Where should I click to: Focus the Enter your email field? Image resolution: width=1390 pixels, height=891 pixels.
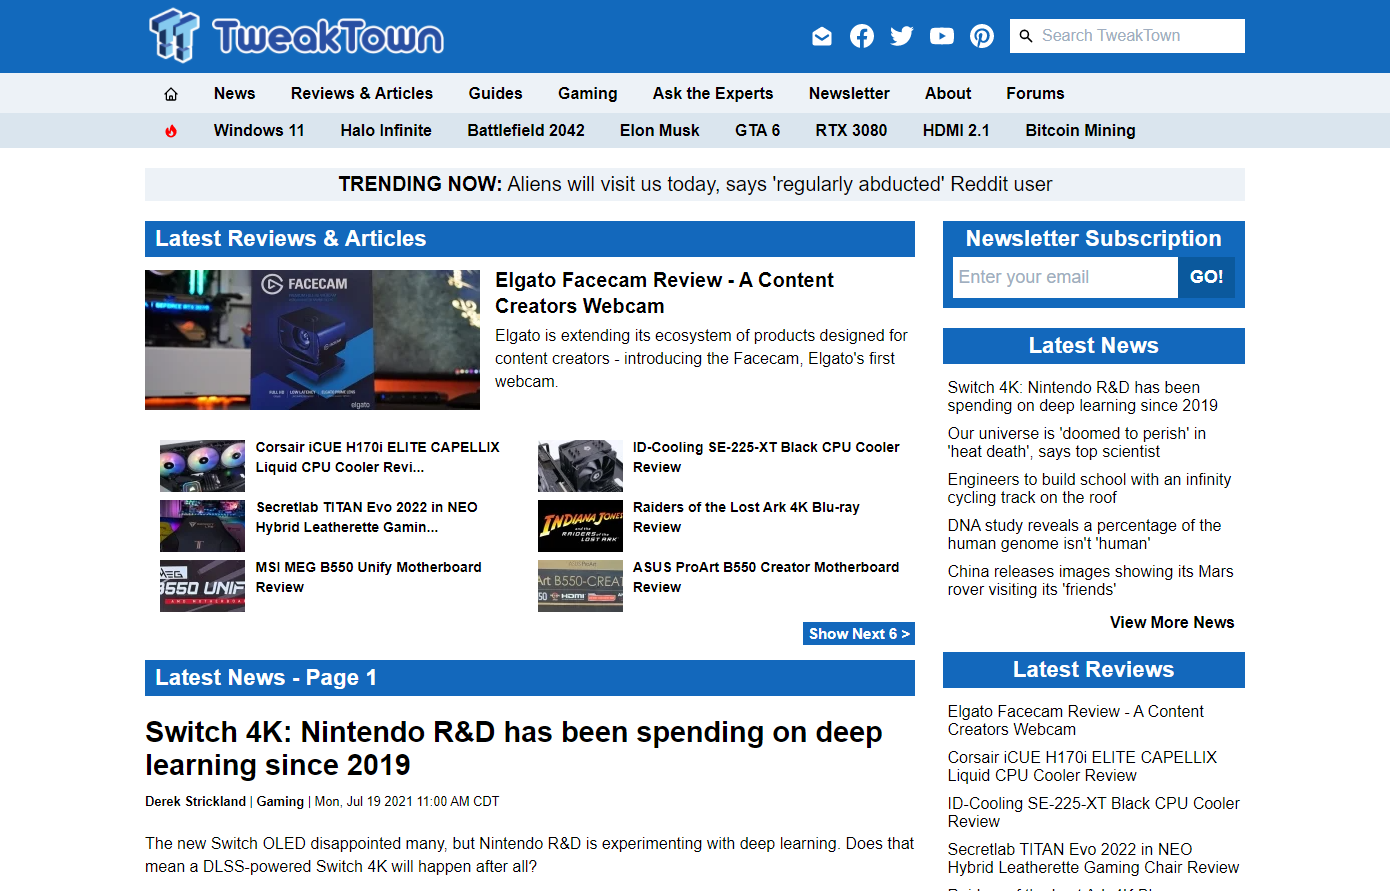1065,277
